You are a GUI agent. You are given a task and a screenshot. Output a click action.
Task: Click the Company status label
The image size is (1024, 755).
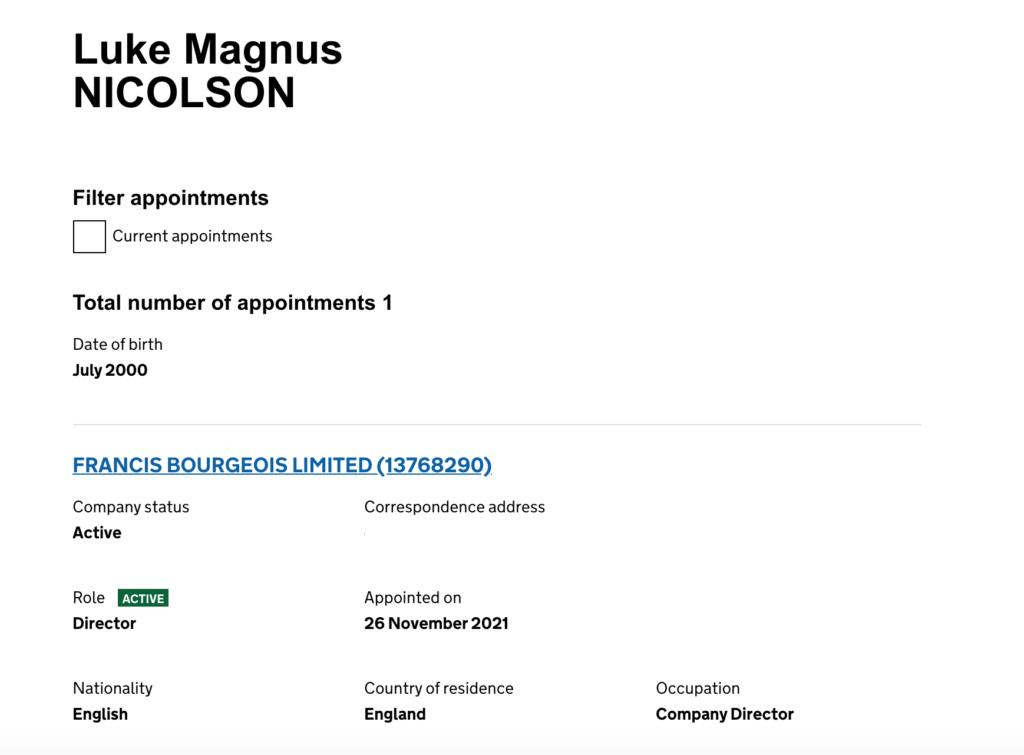131,507
